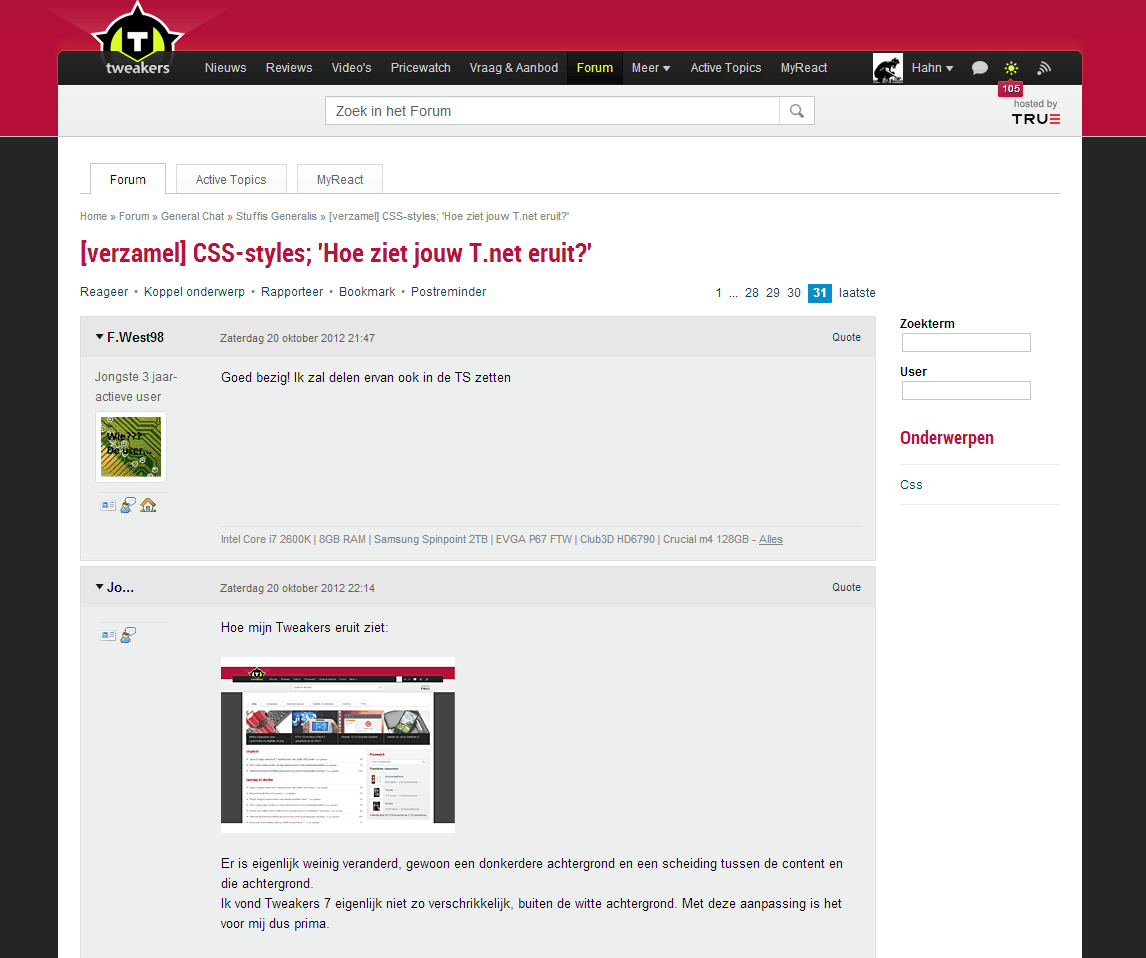Click Postreminder link
Image resolution: width=1146 pixels, height=958 pixels.
[x=448, y=292]
